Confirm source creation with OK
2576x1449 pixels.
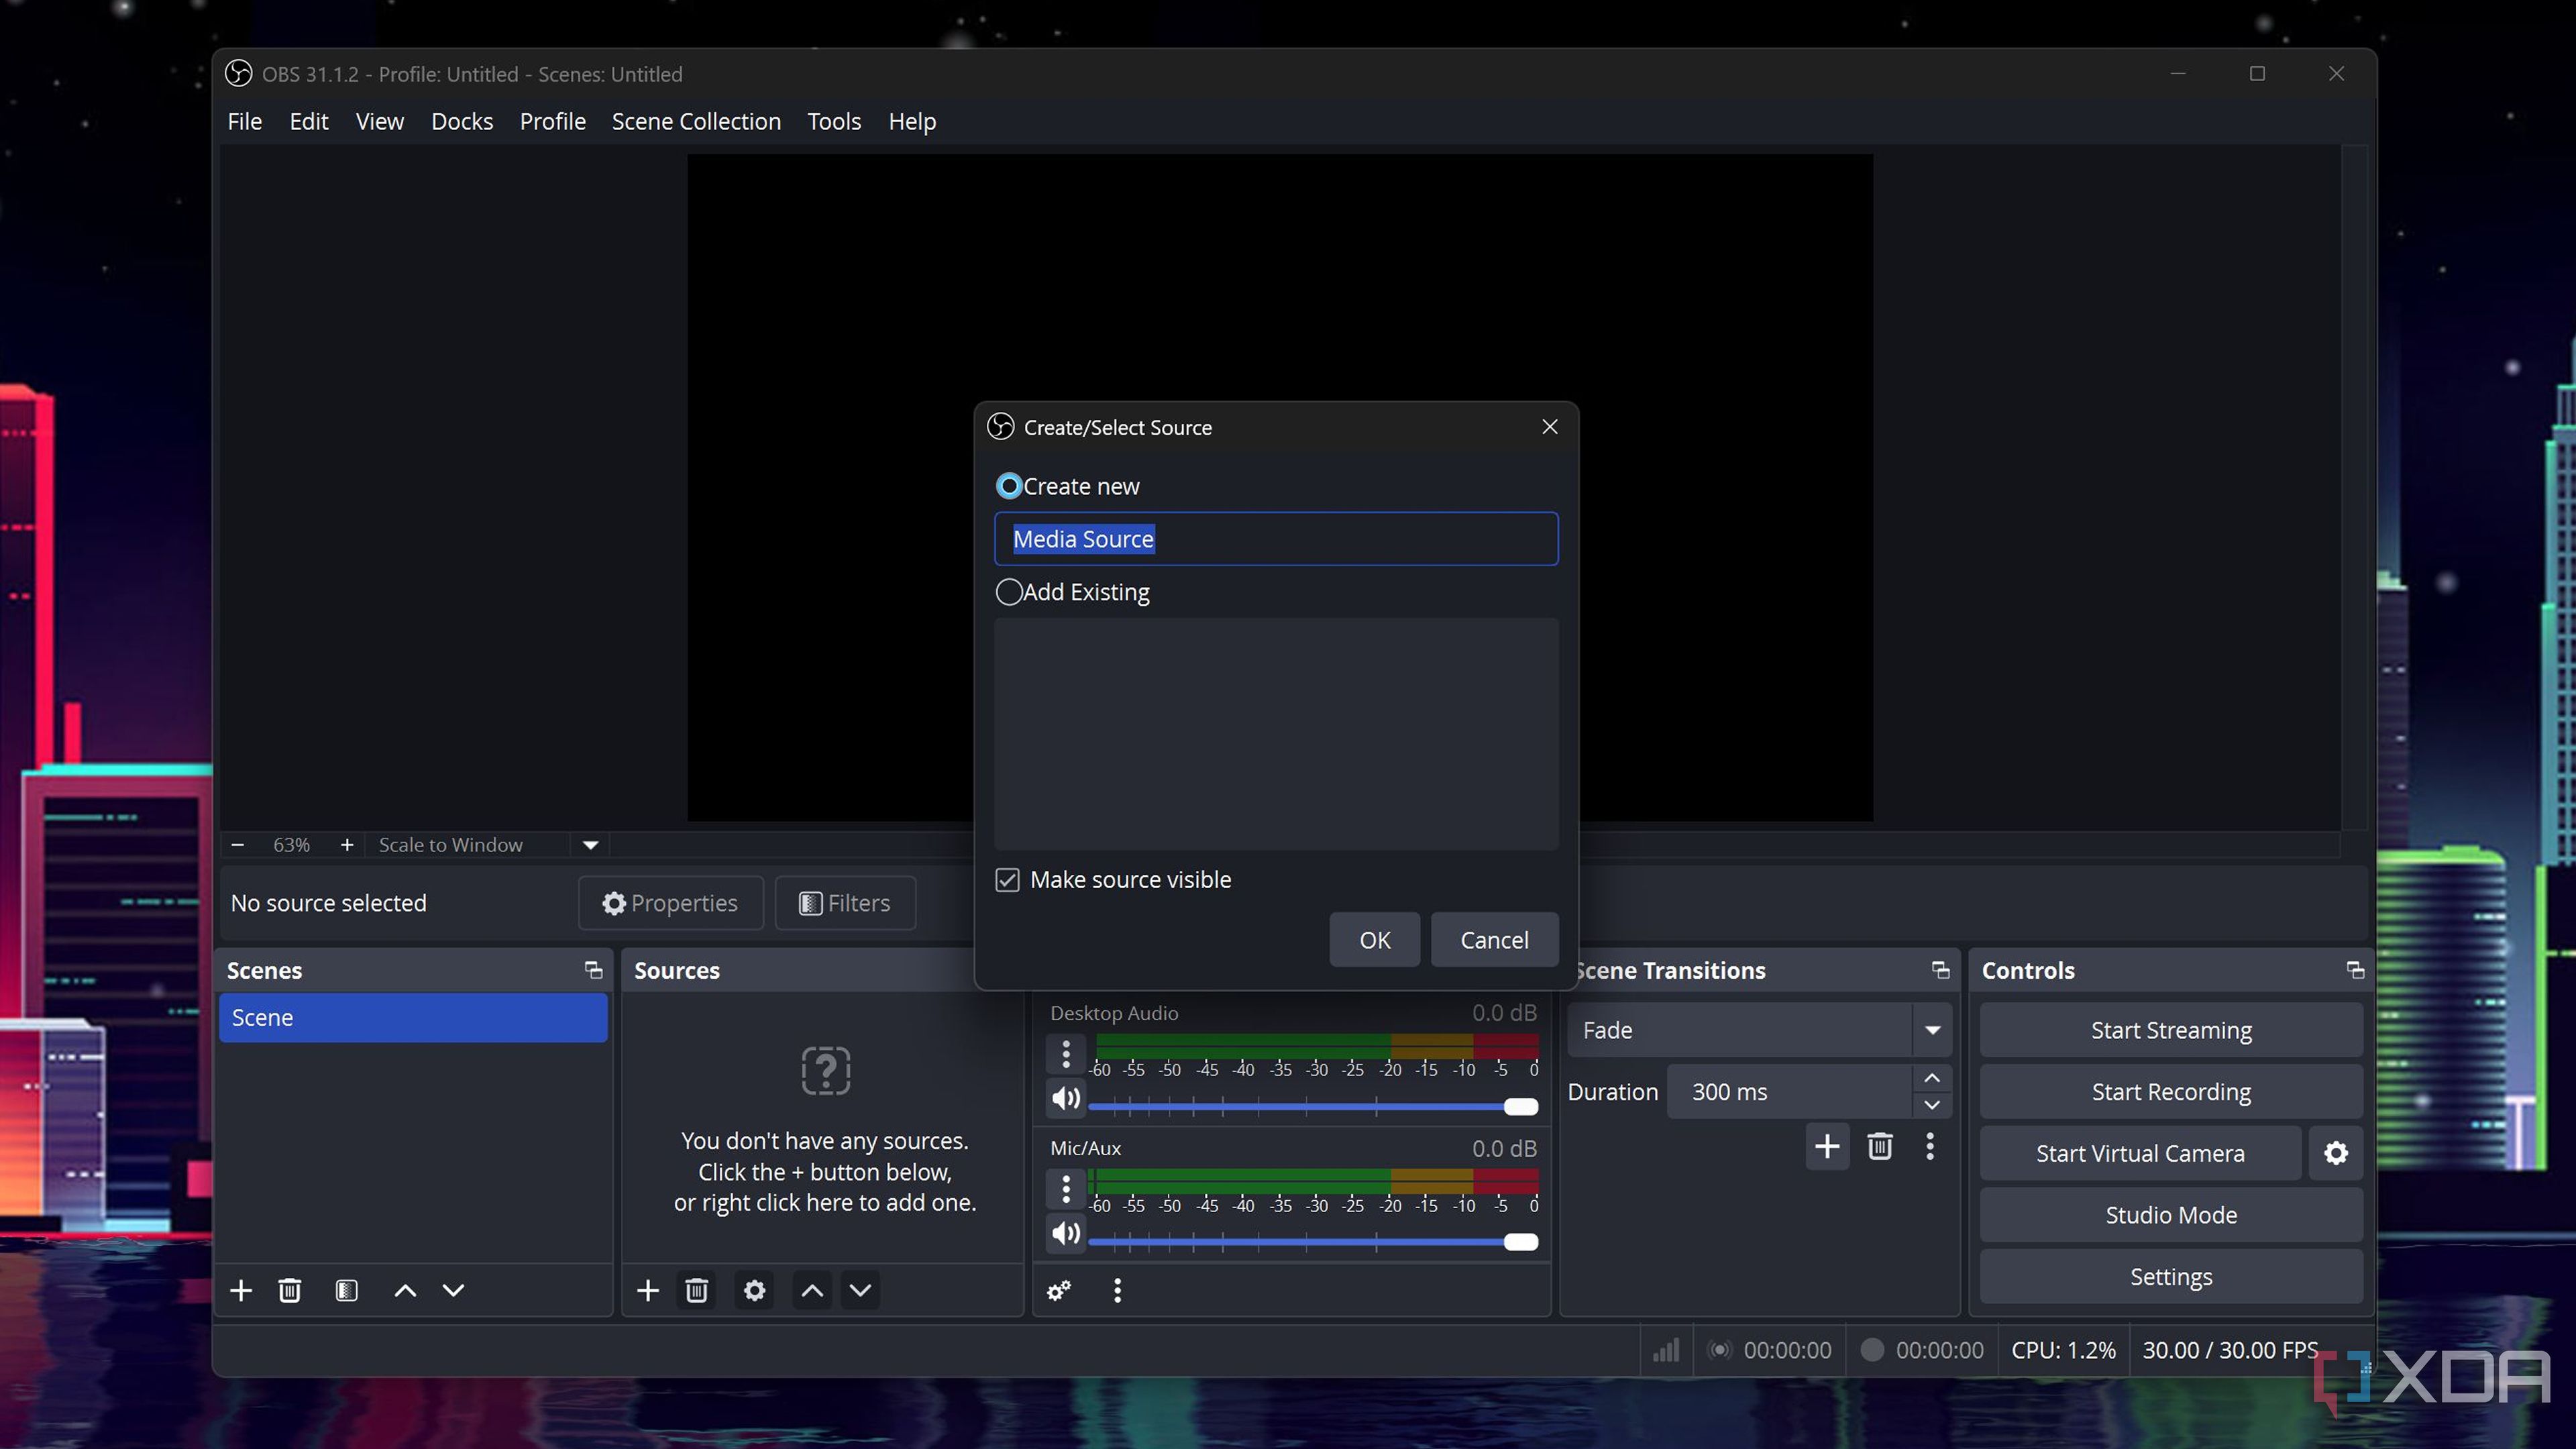pos(1374,940)
